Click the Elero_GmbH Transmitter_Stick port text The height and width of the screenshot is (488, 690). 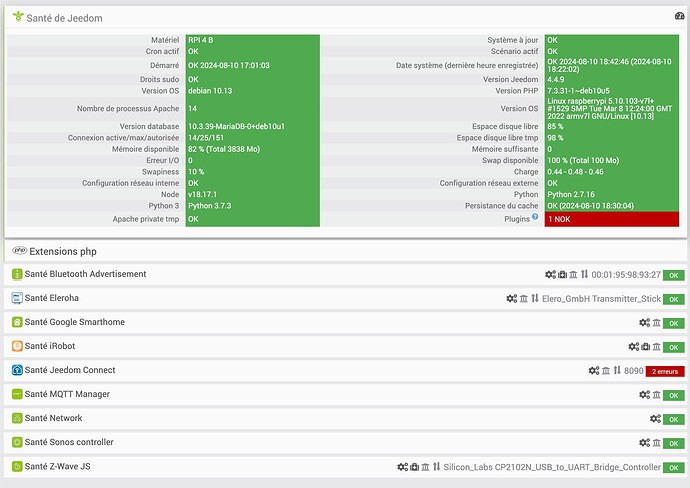(x=601, y=299)
